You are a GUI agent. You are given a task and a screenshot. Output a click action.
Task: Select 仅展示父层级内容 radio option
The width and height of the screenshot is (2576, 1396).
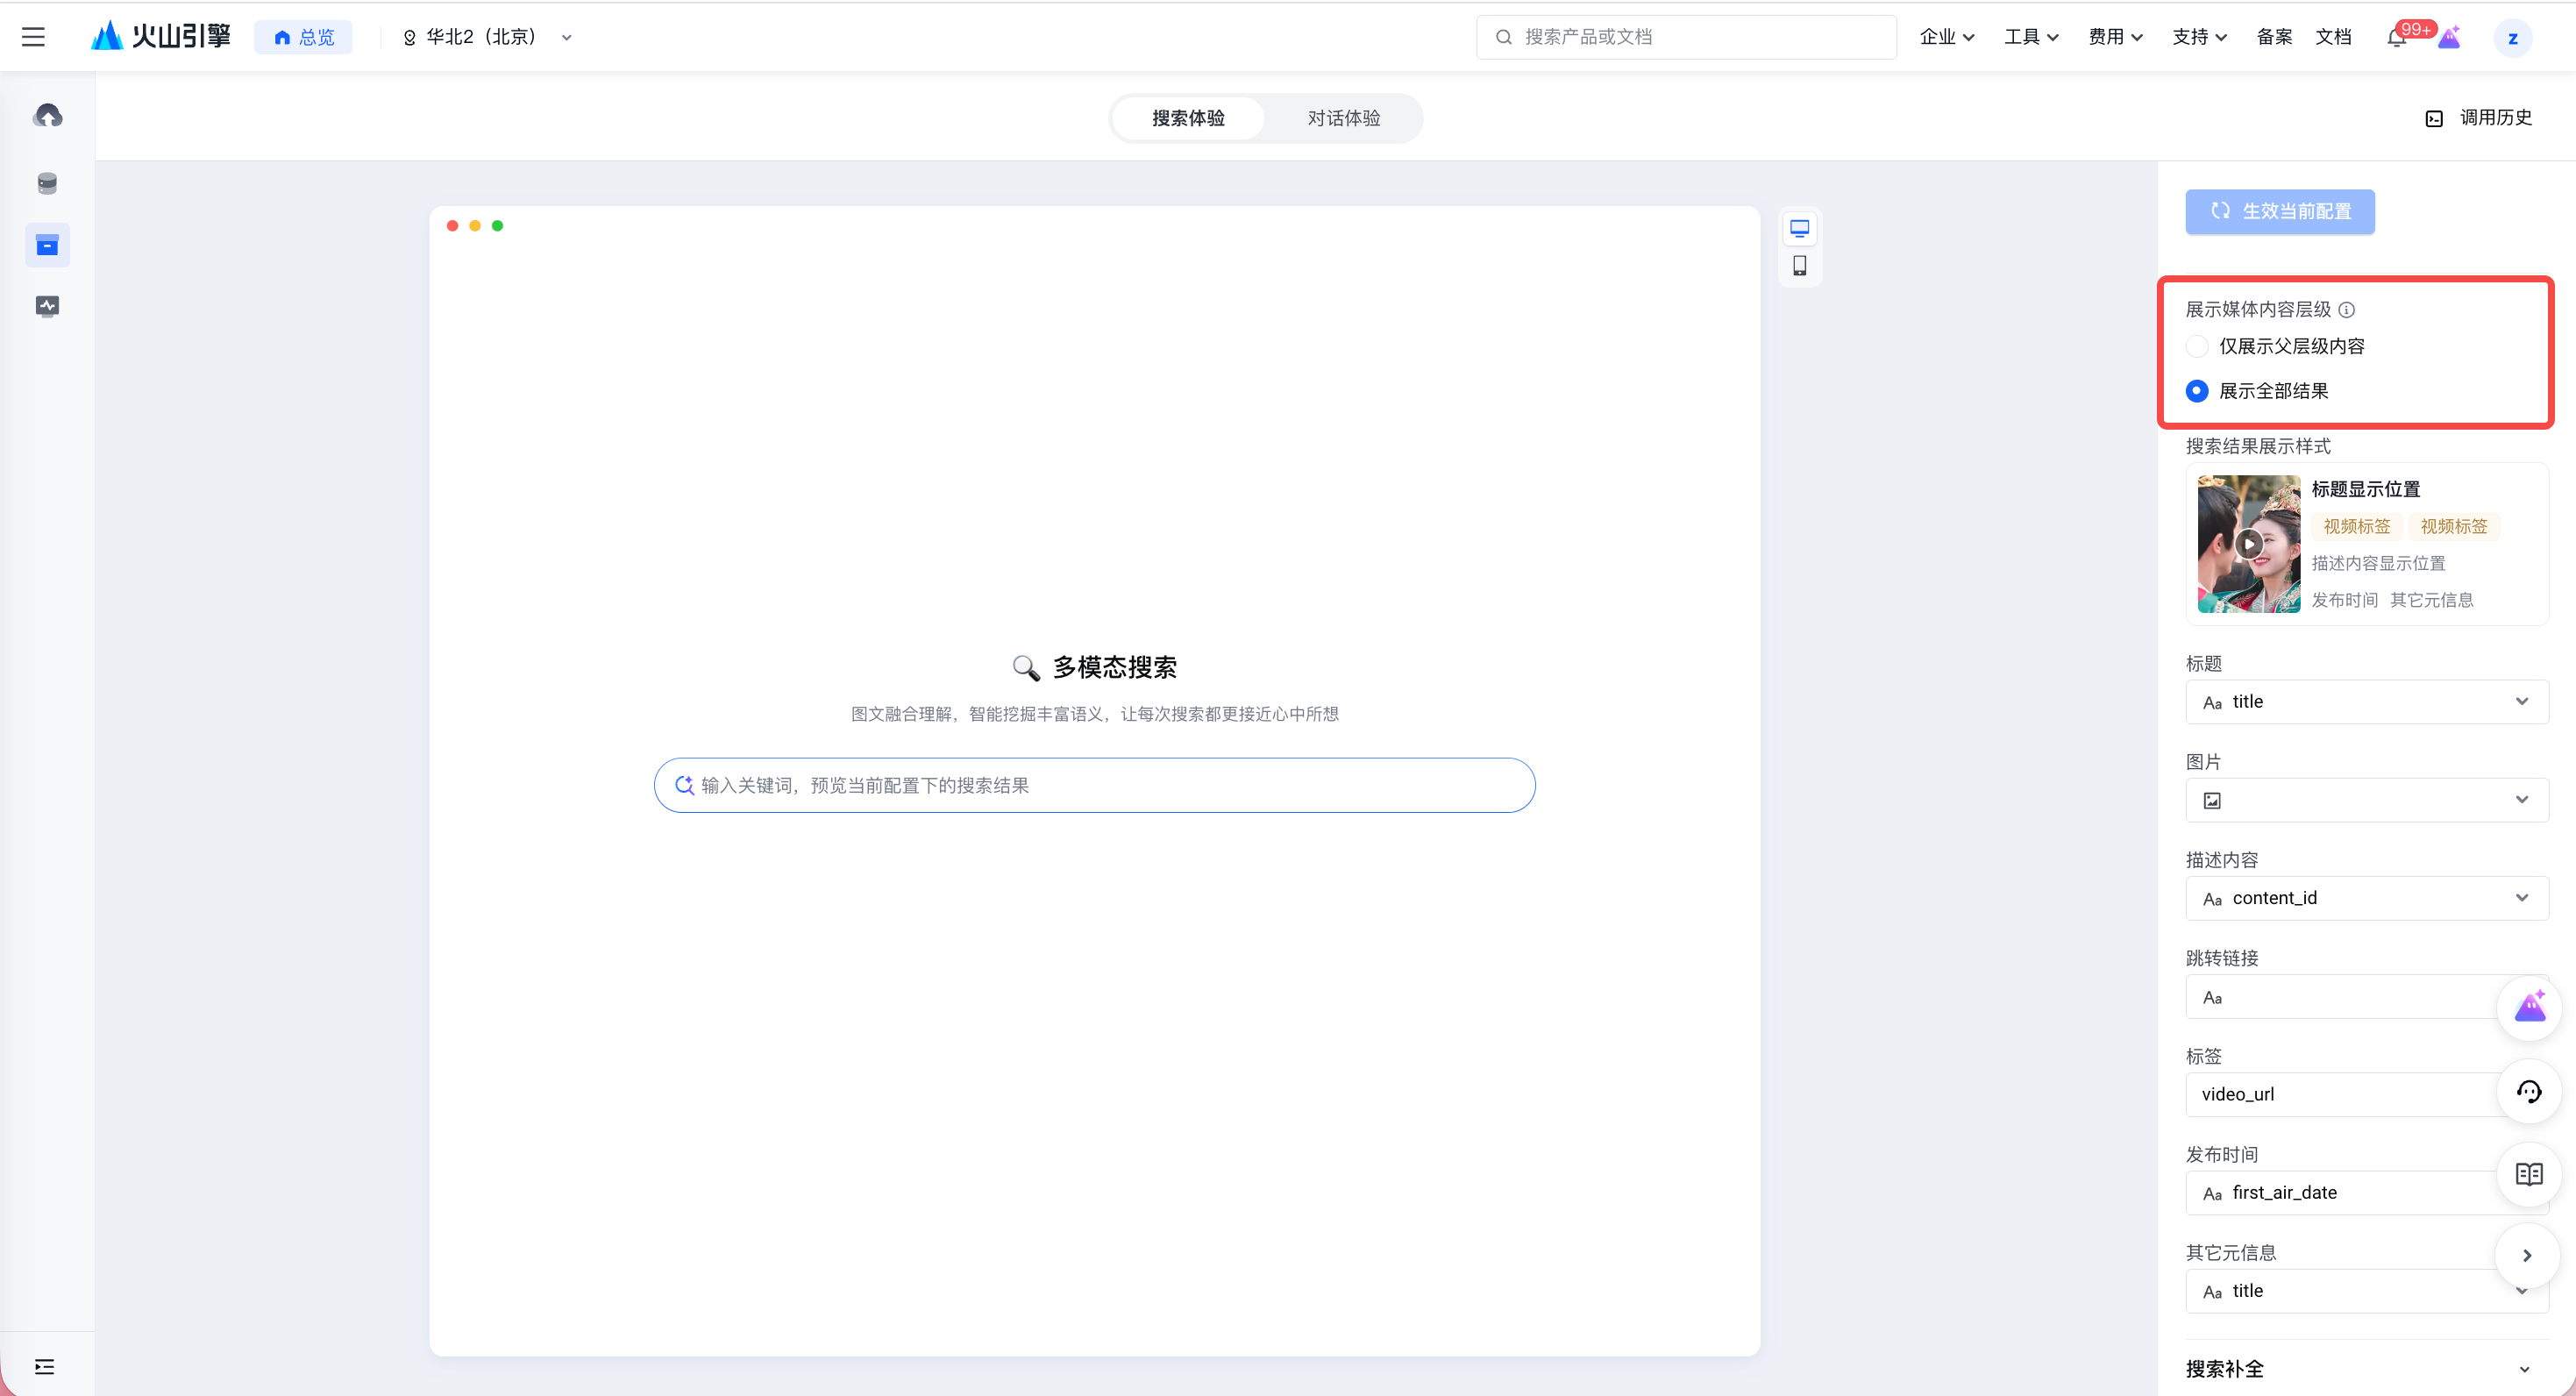point(2197,346)
